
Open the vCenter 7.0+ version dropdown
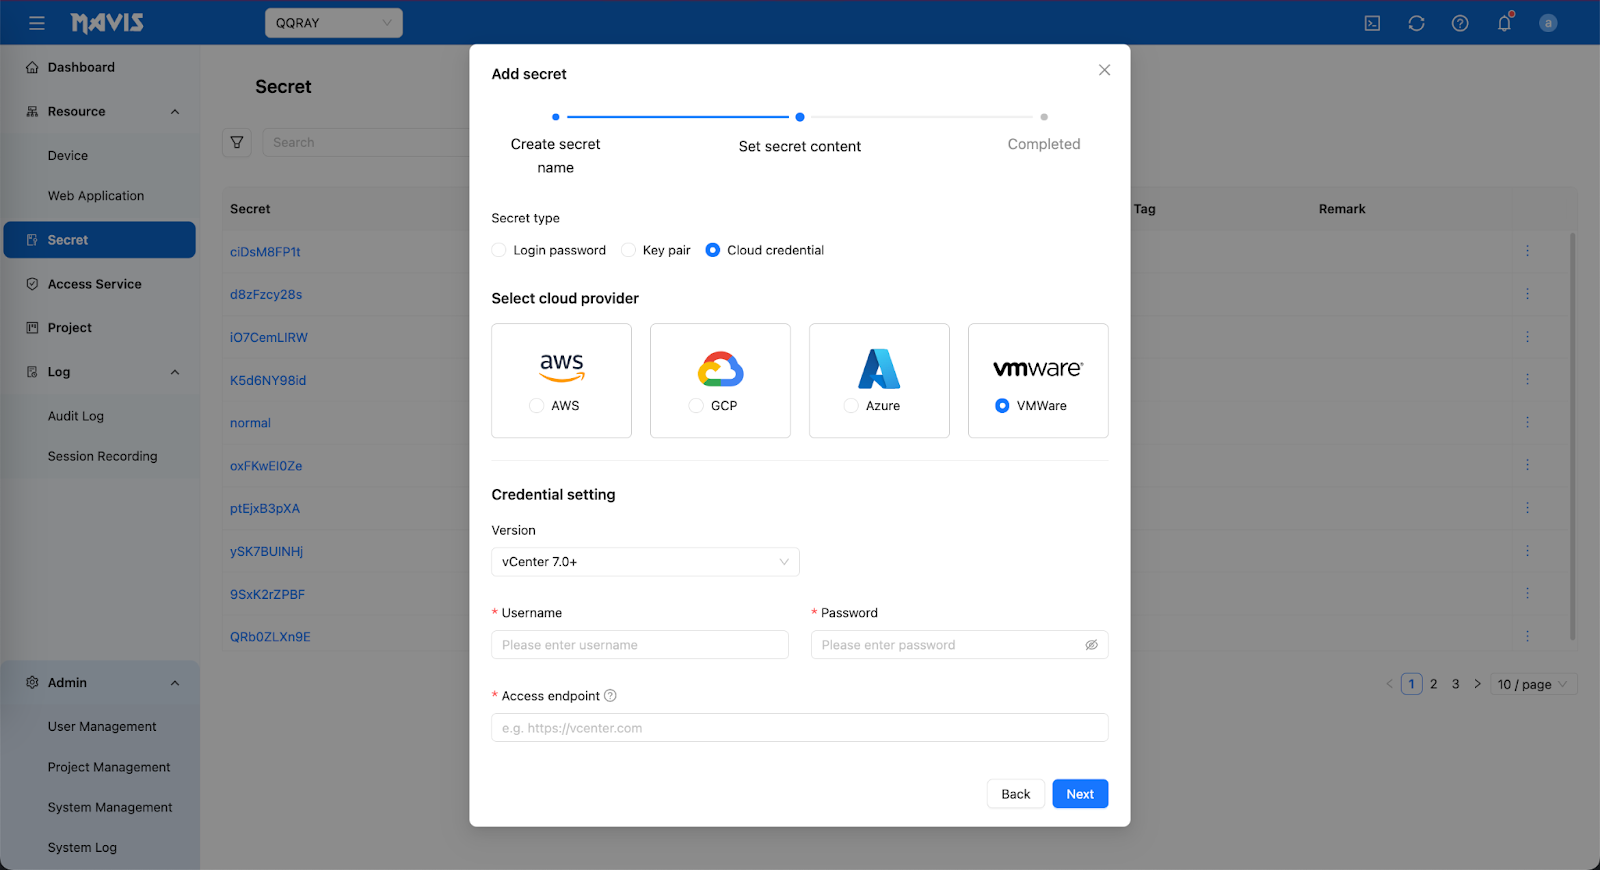click(645, 562)
